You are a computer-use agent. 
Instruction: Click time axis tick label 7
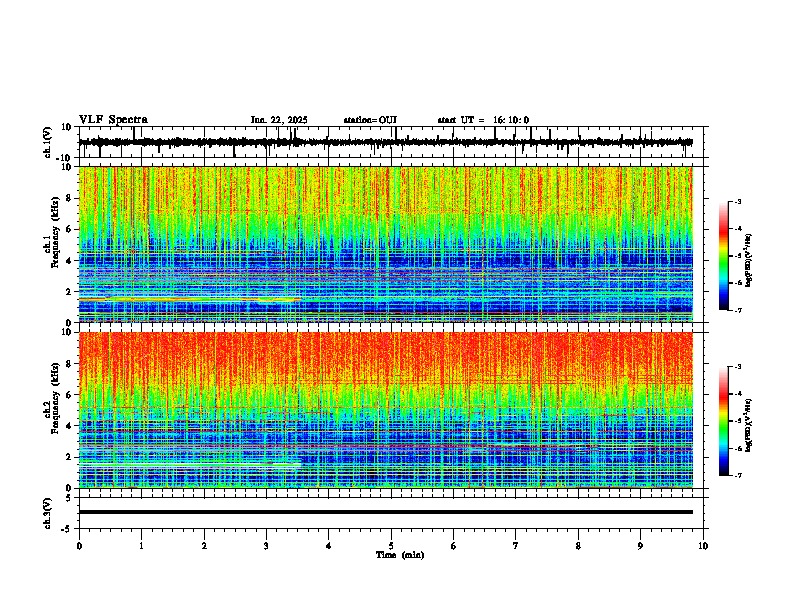(516, 546)
